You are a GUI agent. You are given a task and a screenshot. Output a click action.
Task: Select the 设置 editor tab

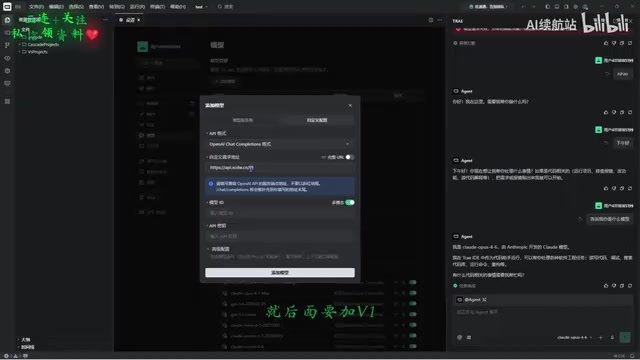click(x=129, y=20)
